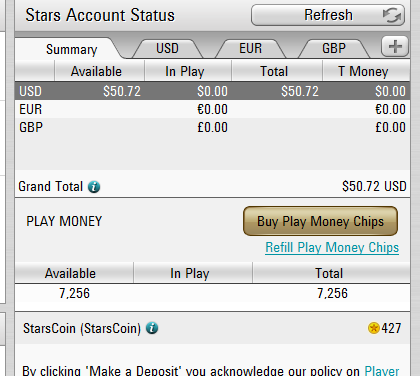Open the GBP tab
The height and width of the screenshot is (376, 420).
click(x=334, y=49)
